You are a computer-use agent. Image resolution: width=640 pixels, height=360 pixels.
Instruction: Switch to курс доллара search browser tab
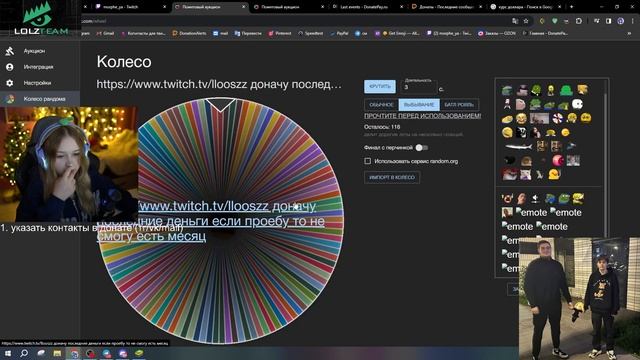[526, 7]
